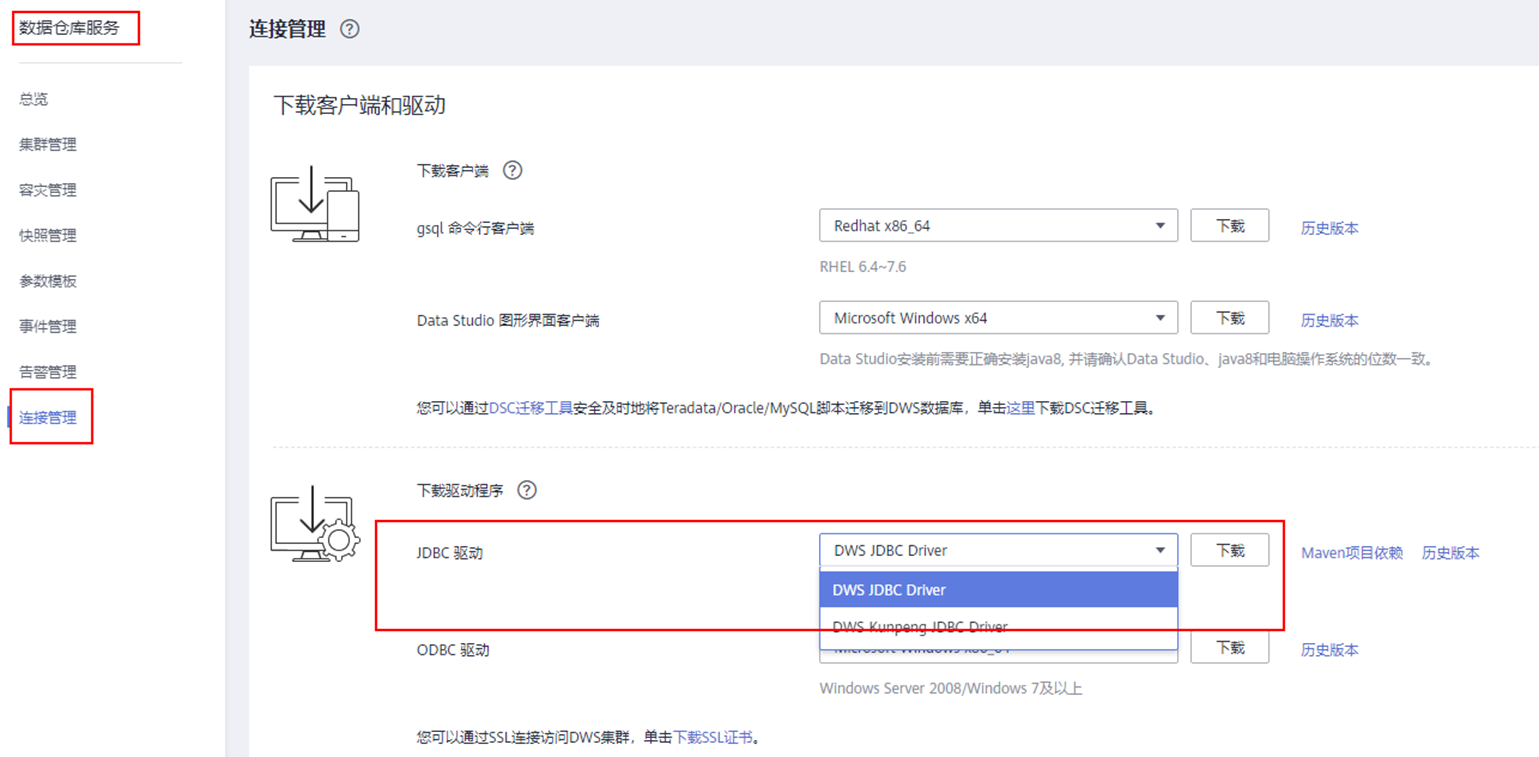Open the gsql client Redhat x86_64 dropdown
The image size is (1539, 757).
coord(998,226)
